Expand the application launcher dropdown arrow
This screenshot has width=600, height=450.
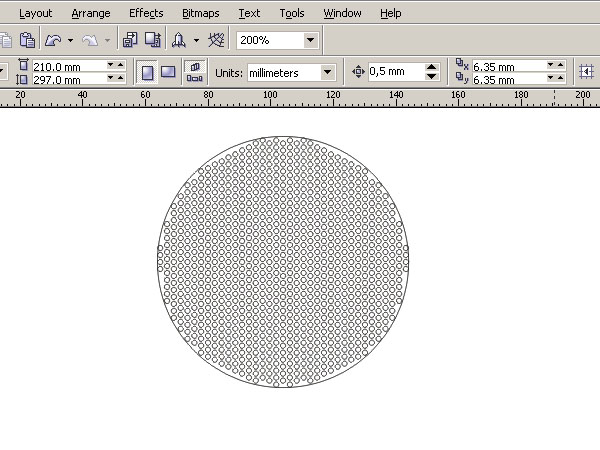click(196, 40)
